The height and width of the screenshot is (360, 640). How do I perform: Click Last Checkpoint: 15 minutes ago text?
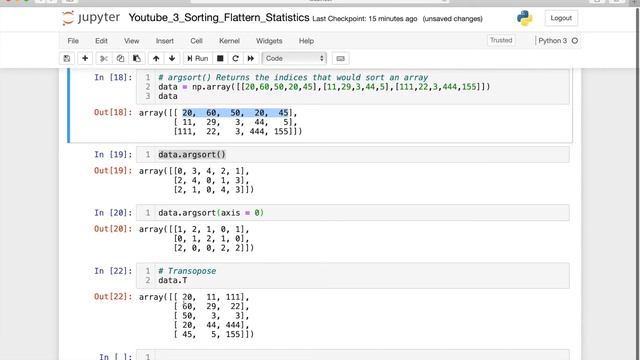364,19
